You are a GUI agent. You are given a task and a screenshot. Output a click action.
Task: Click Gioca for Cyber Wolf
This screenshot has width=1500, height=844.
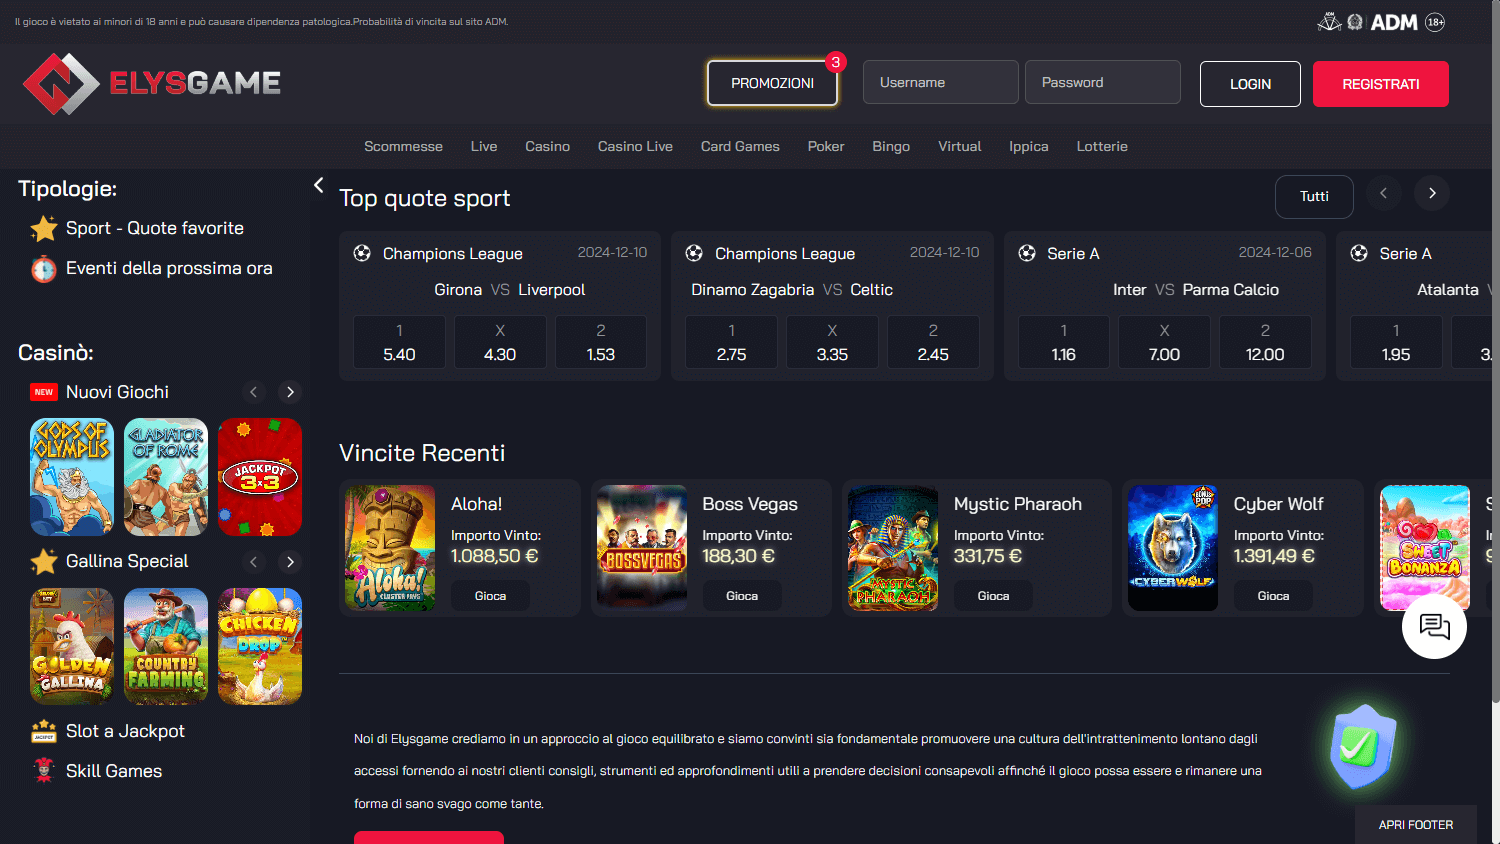(x=1273, y=596)
